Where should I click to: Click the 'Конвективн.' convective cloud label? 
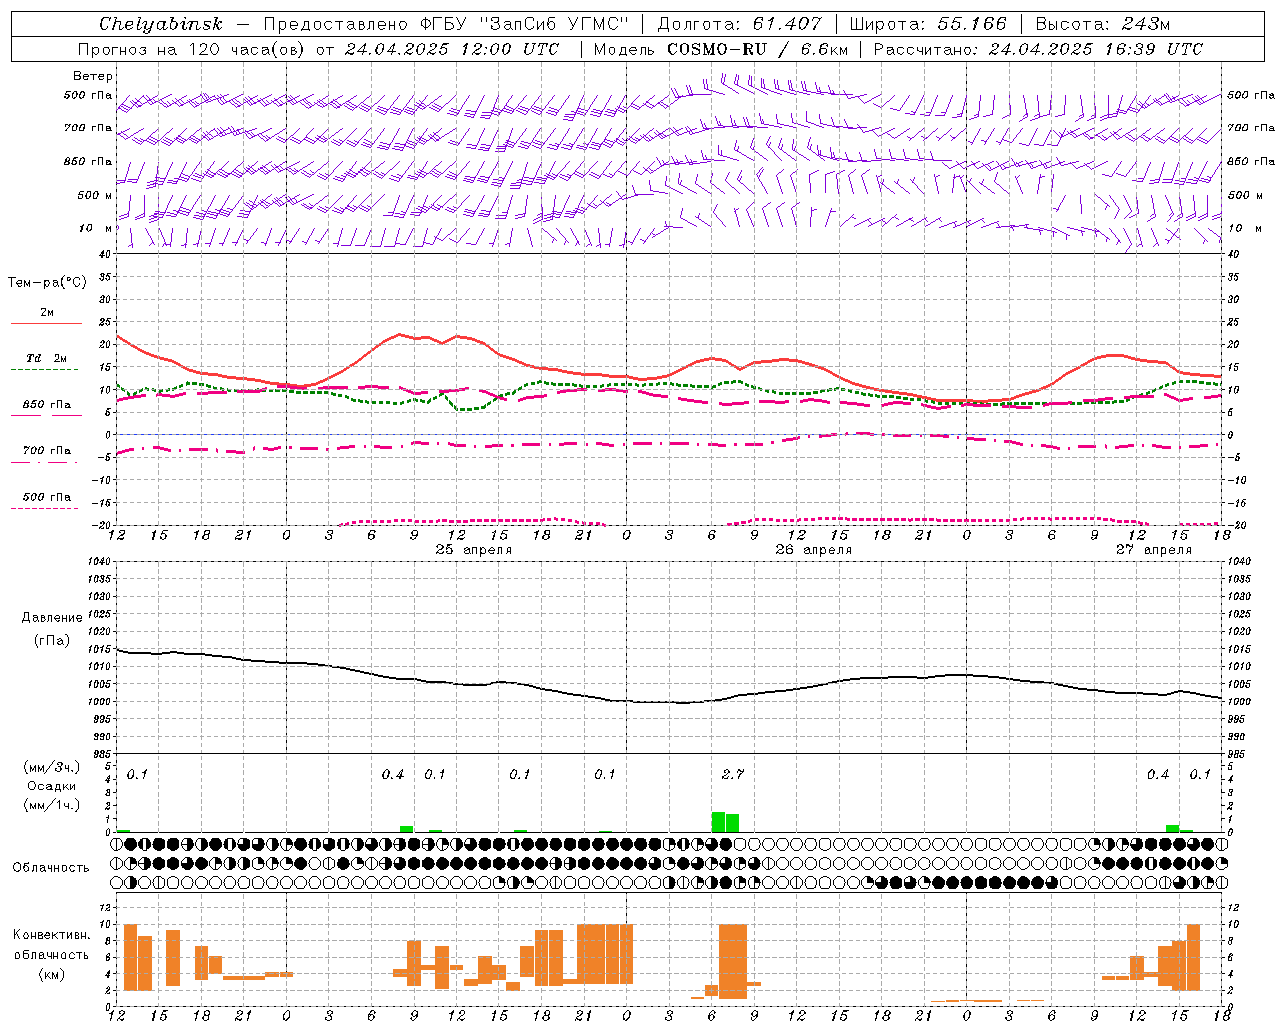pyautogui.click(x=51, y=935)
